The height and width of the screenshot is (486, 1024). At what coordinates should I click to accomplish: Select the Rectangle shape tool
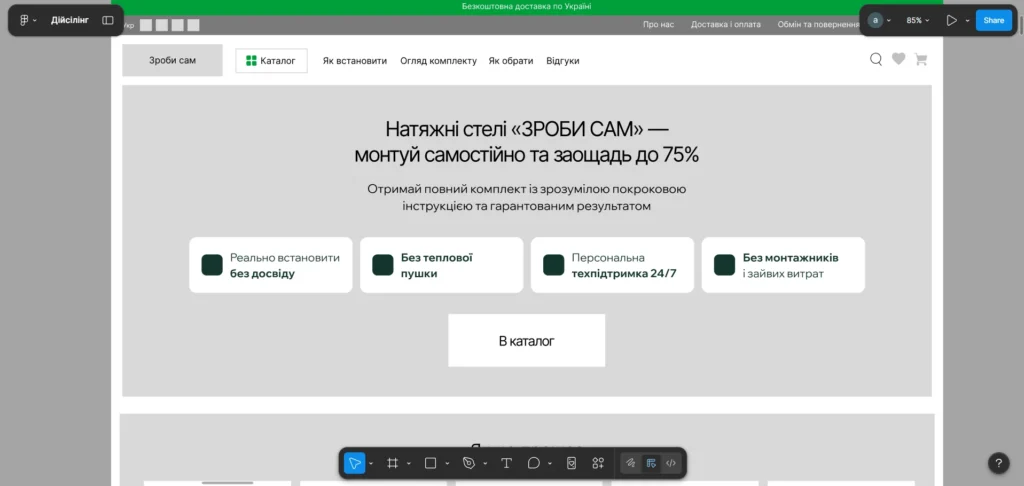430,463
